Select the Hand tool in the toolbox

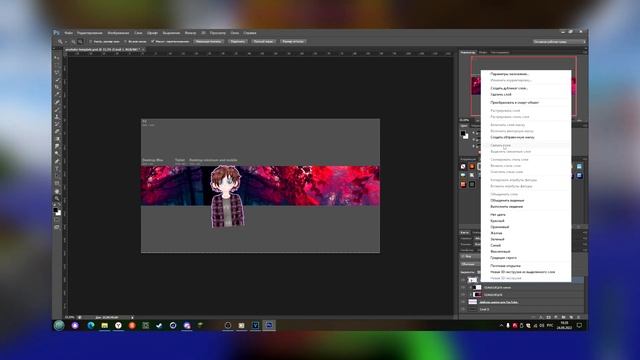coord(57,191)
